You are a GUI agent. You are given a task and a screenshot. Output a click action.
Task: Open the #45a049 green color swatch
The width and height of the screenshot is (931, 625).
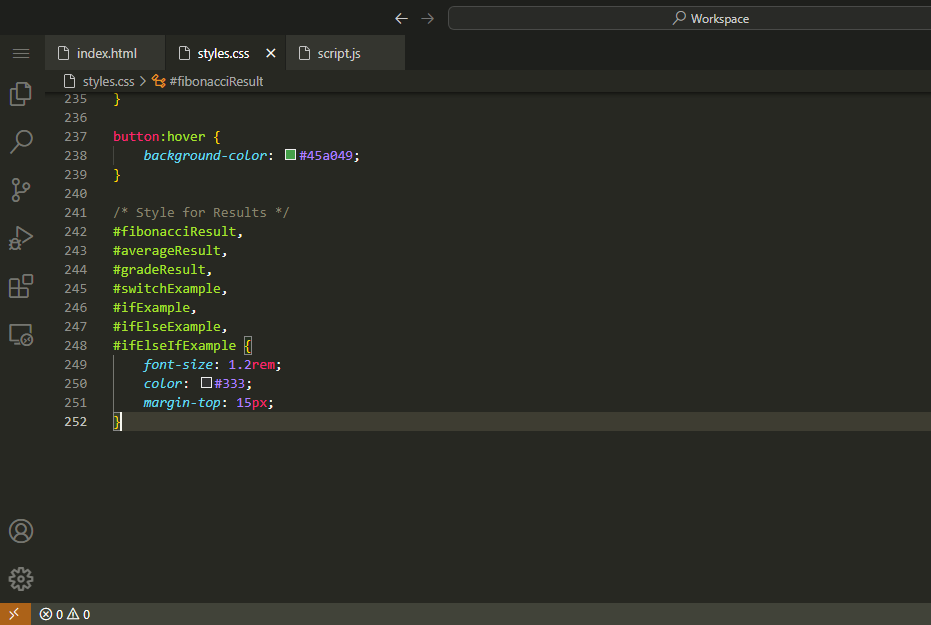coord(290,155)
